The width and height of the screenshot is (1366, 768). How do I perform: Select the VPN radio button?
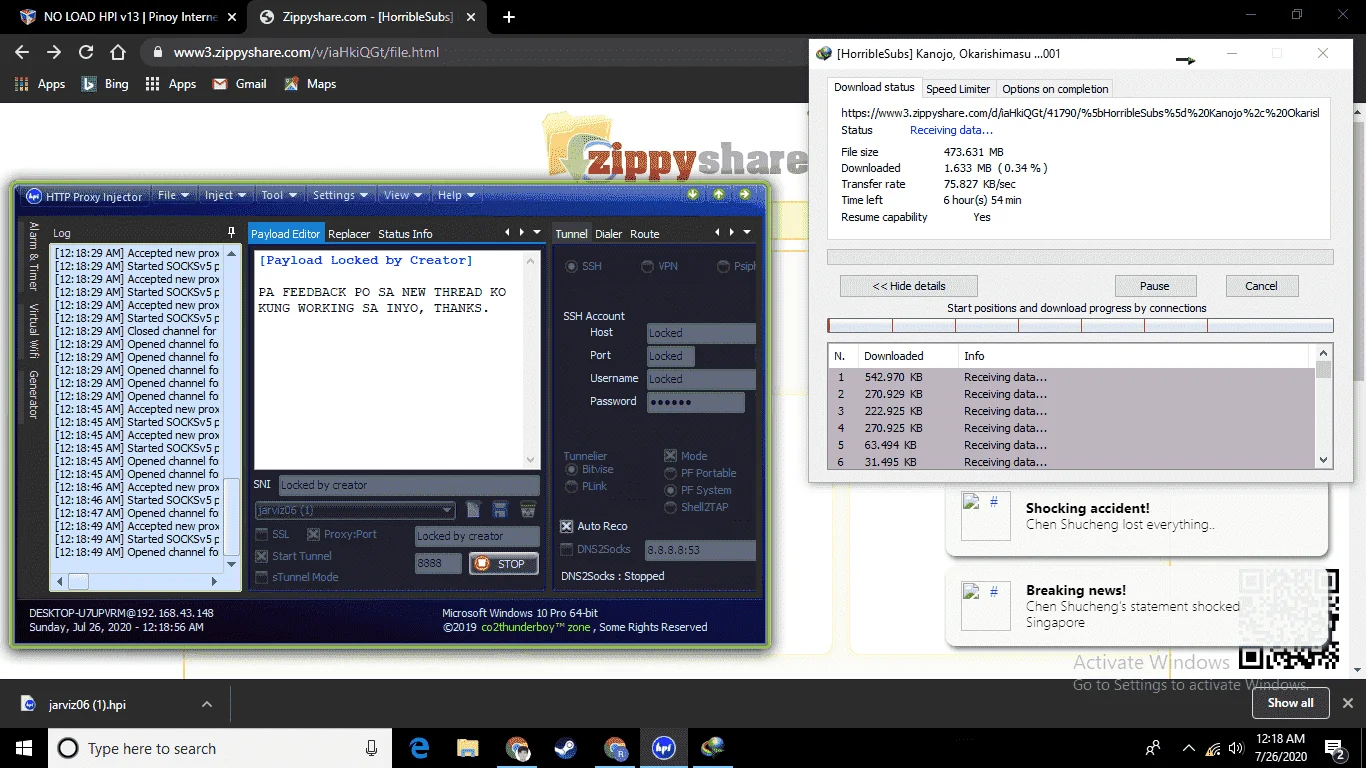pyautogui.click(x=648, y=266)
